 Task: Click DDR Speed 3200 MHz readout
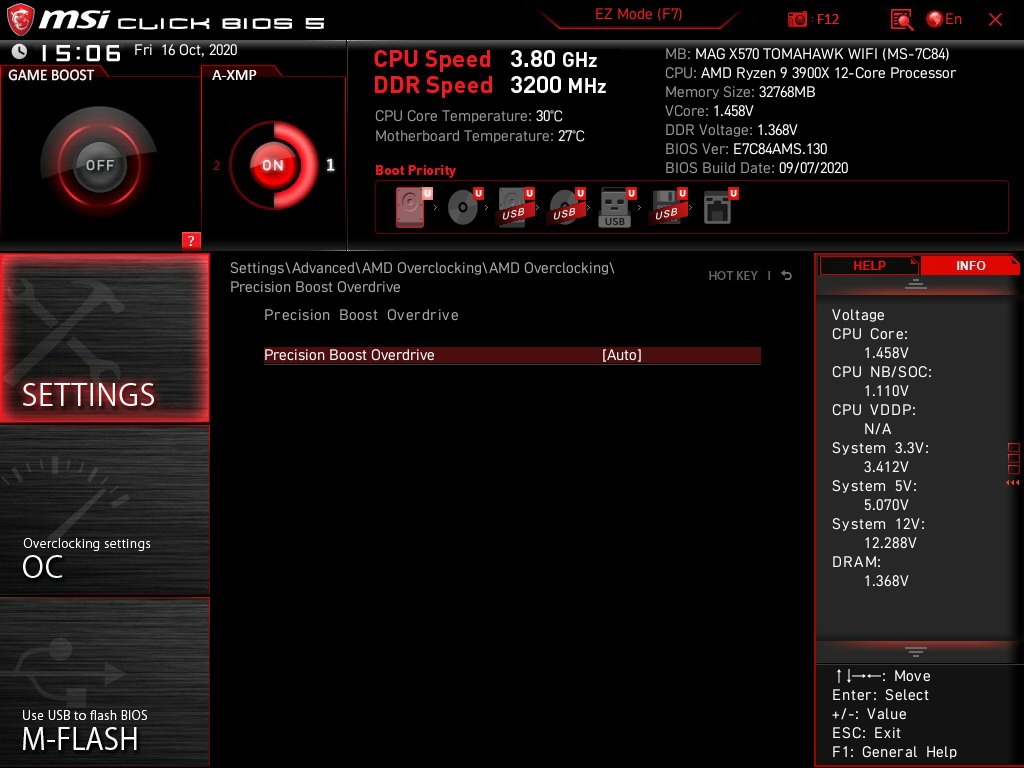point(490,86)
